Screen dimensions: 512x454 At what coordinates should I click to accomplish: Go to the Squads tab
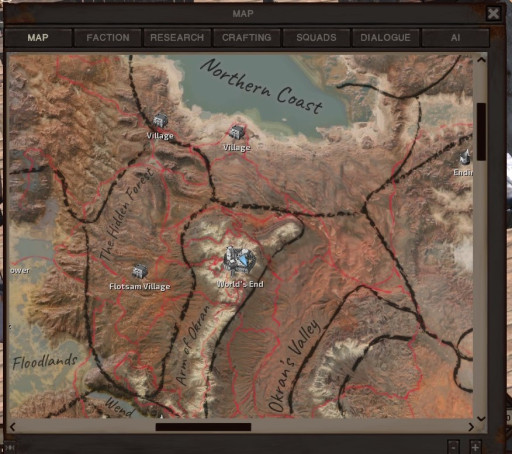[x=316, y=38]
